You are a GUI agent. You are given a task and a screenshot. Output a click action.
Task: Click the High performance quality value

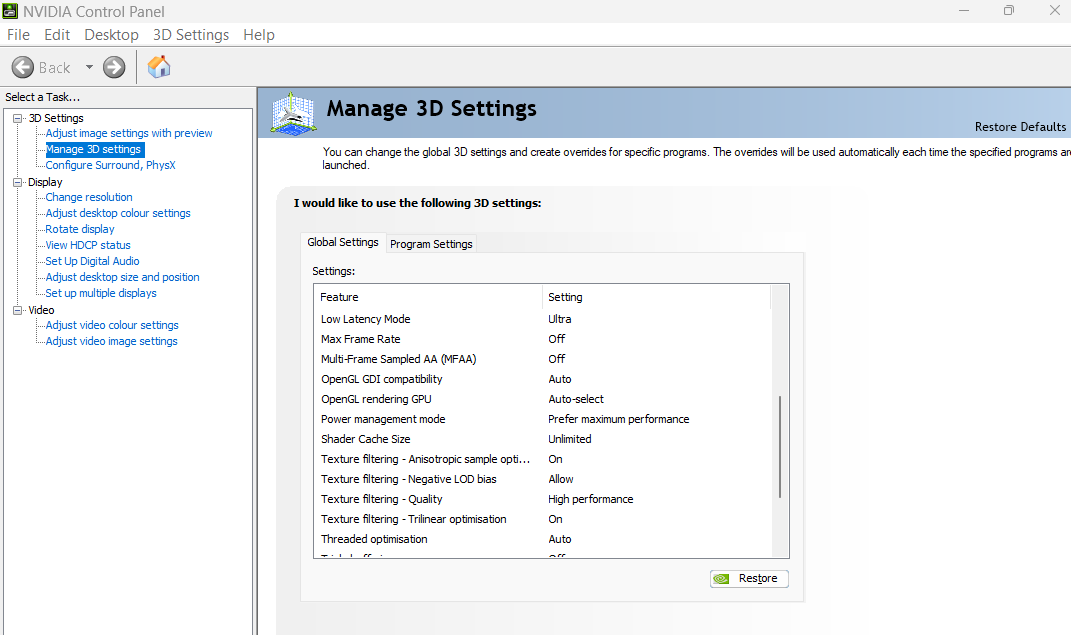[590, 499]
